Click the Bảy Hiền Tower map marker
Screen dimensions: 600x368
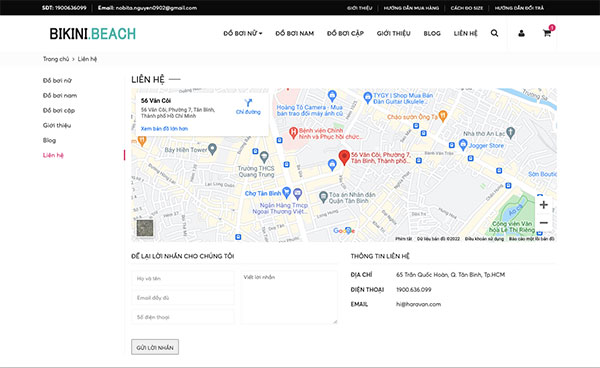coord(212,149)
